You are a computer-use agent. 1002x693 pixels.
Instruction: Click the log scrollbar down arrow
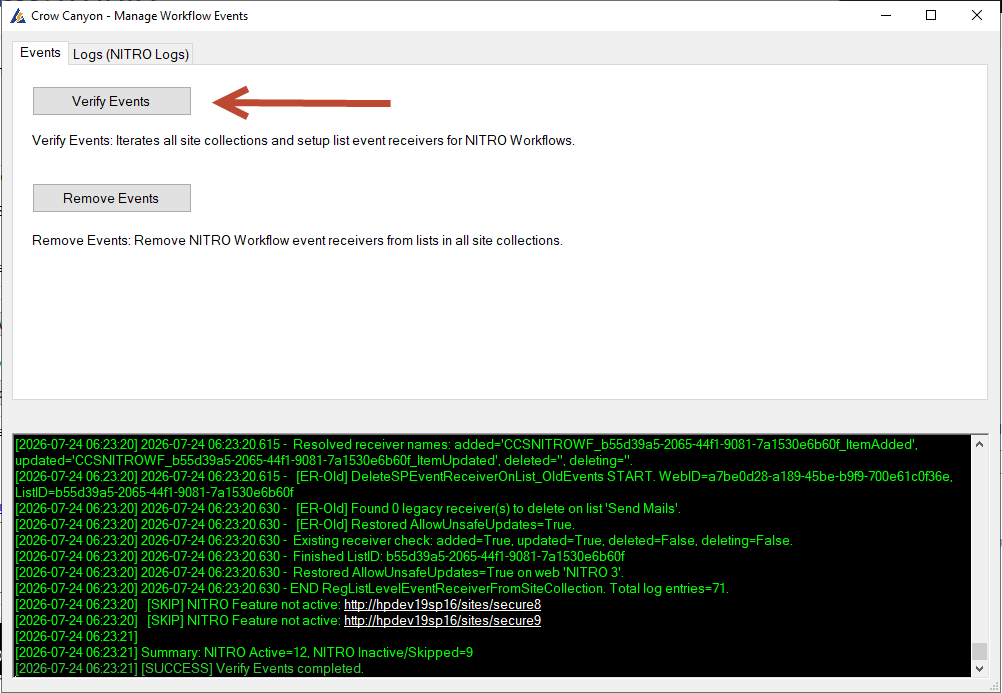(x=979, y=669)
